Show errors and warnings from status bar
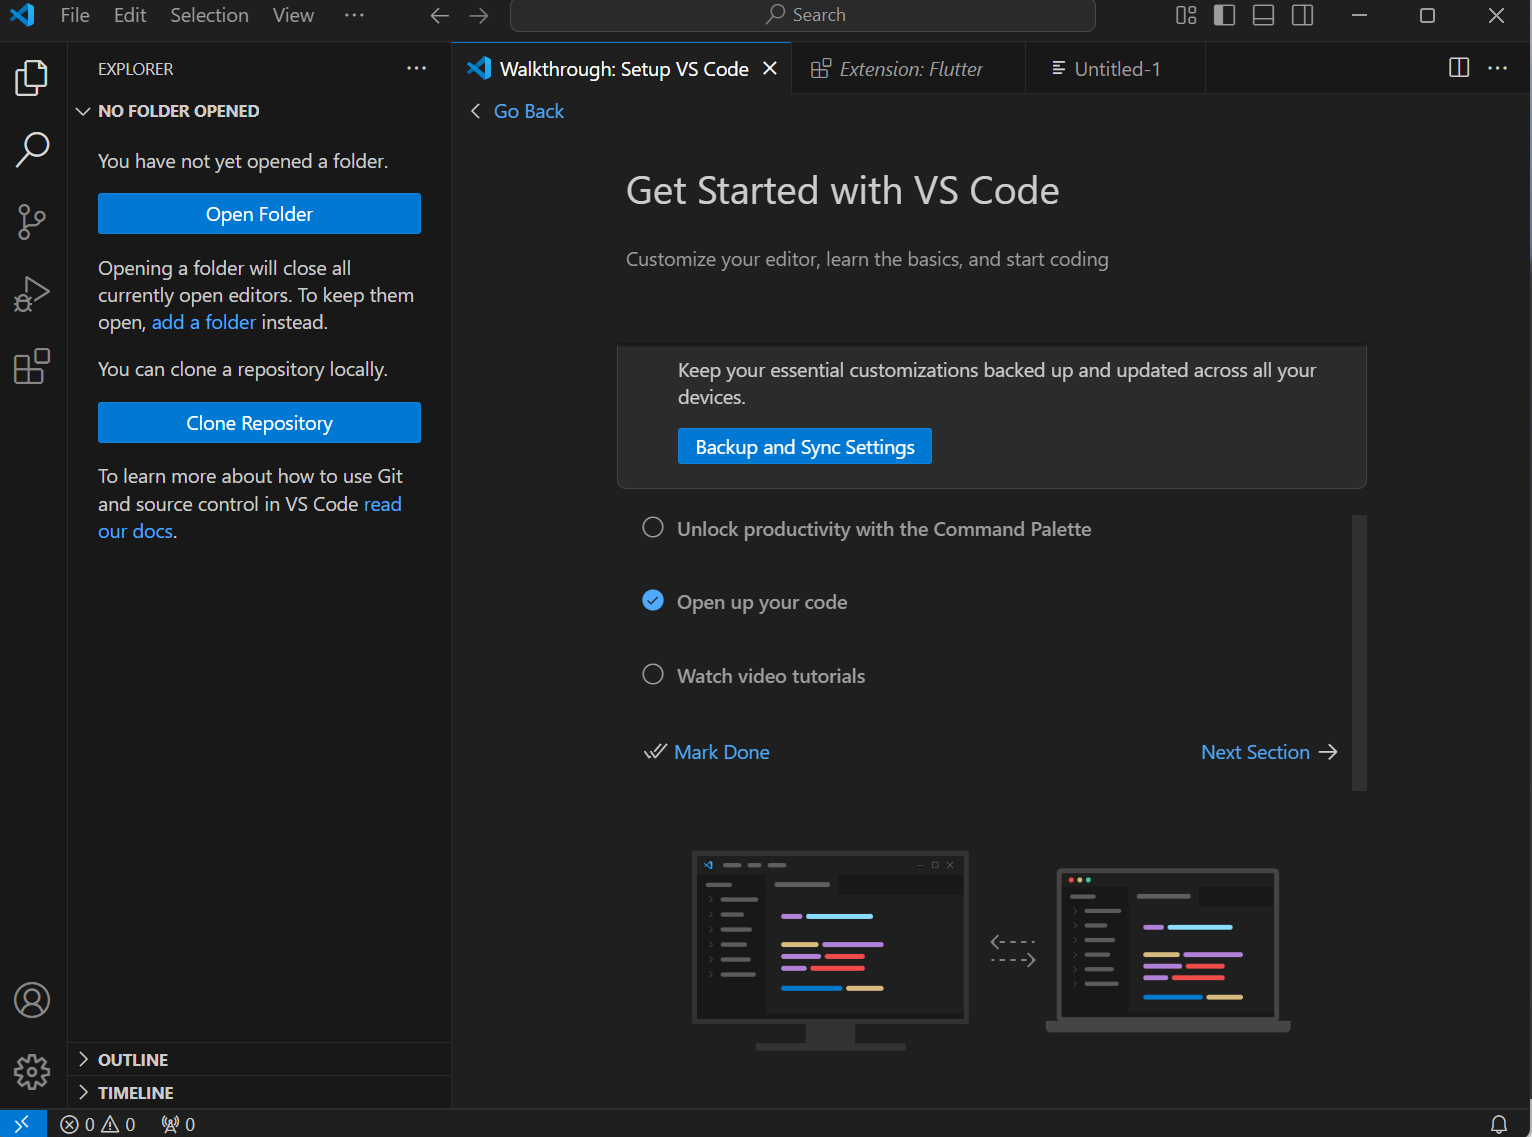Screen dimensions: 1532x1137 pos(98,1124)
